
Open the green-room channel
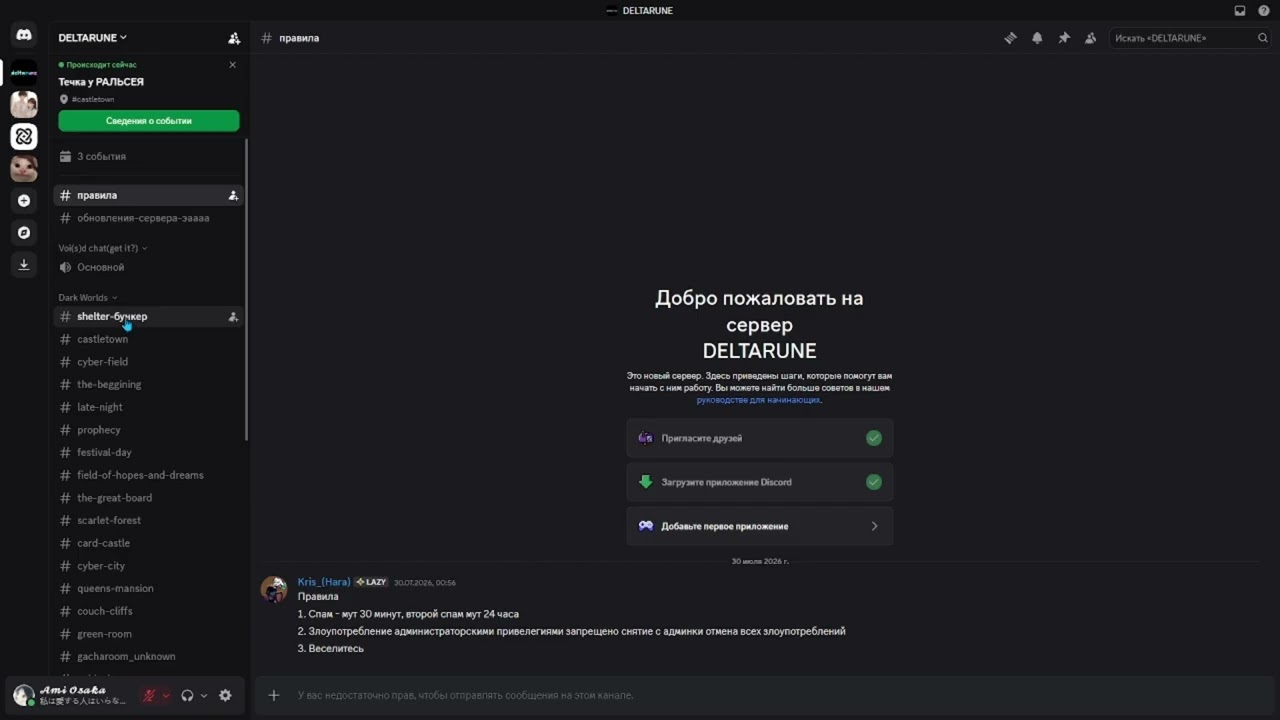(x=149, y=634)
